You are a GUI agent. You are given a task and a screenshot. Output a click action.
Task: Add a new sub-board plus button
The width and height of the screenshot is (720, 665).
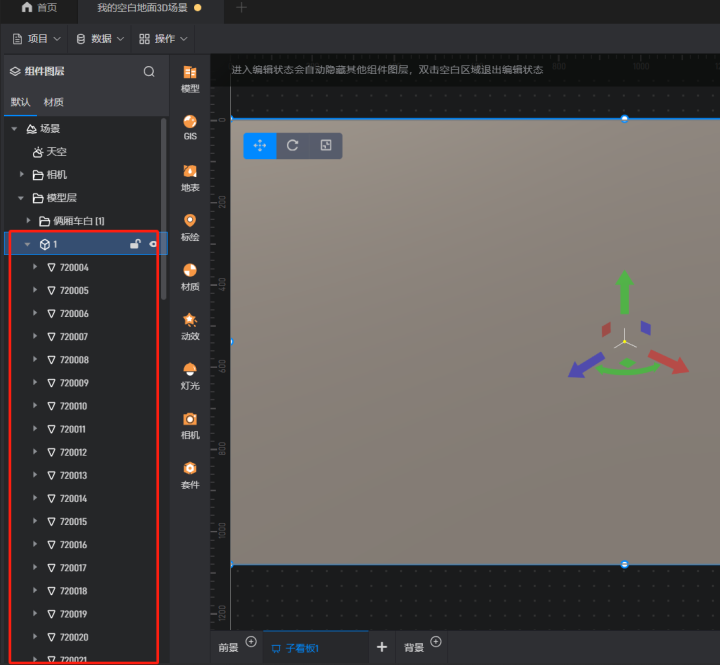click(382, 647)
